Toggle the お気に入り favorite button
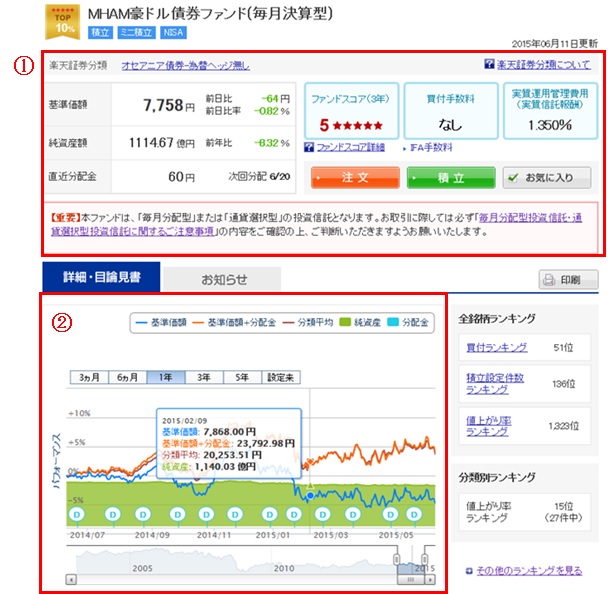 tap(547, 177)
